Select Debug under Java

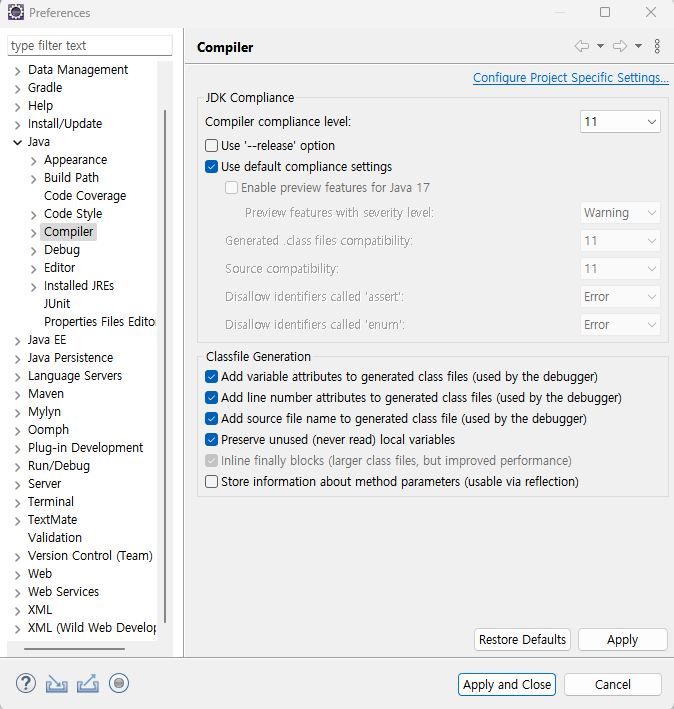pos(61,250)
